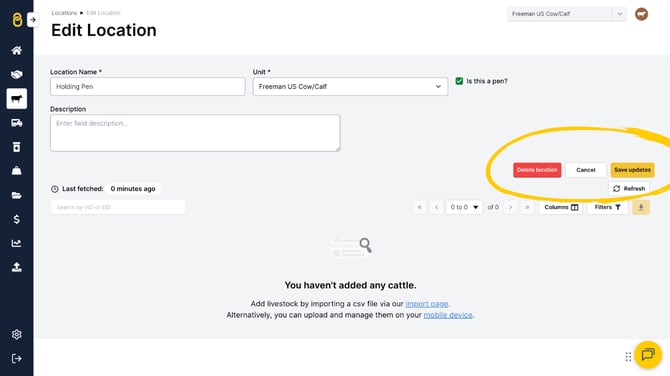Open the weight feed bag icon

(x=17, y=171)
